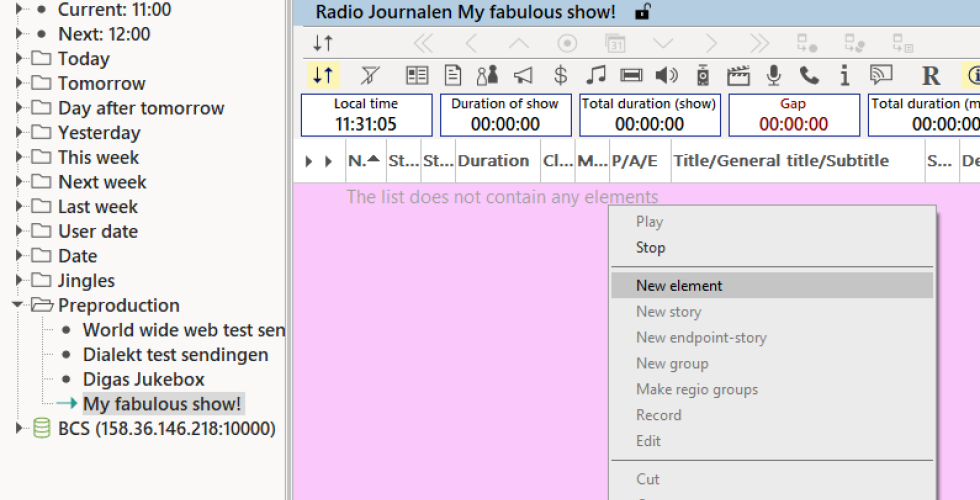Select the microphone filter icon
Screen dimensions: 980x500
pyautogui.click(x=773, y=75)
